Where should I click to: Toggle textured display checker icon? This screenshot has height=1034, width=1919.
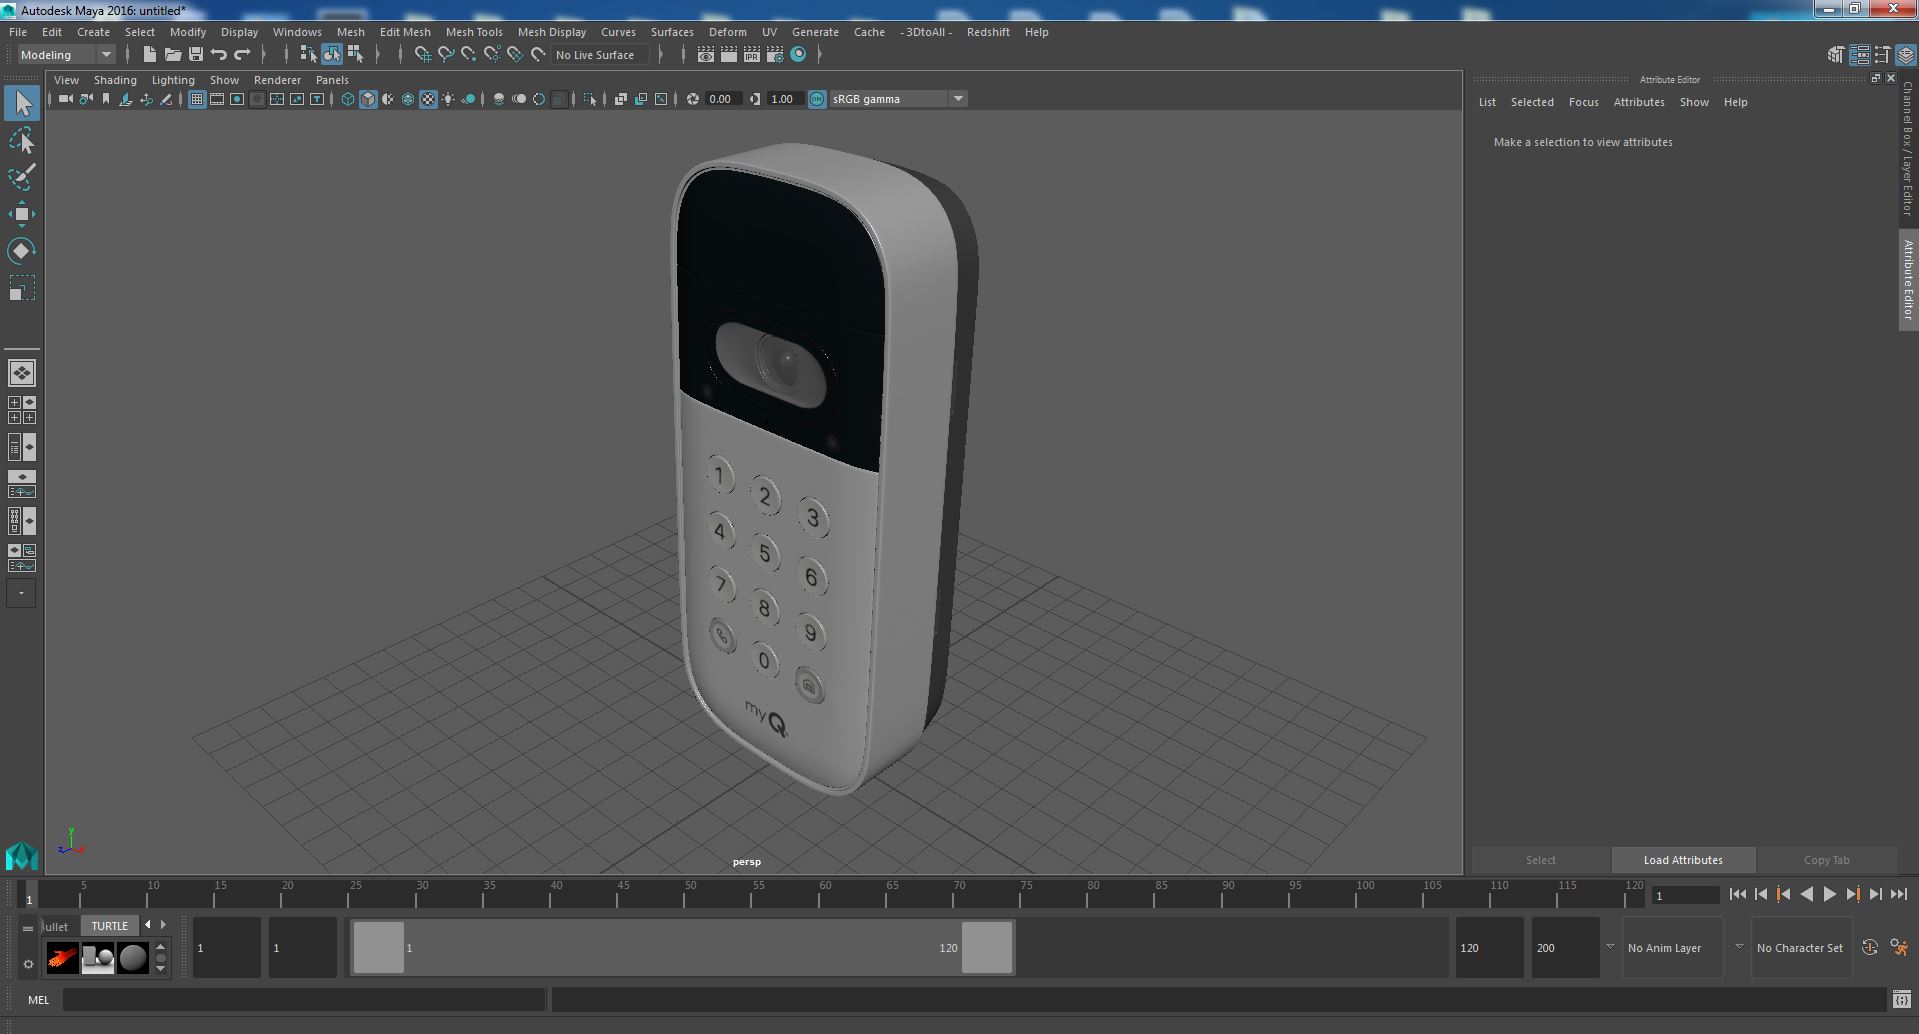(428, 99)
